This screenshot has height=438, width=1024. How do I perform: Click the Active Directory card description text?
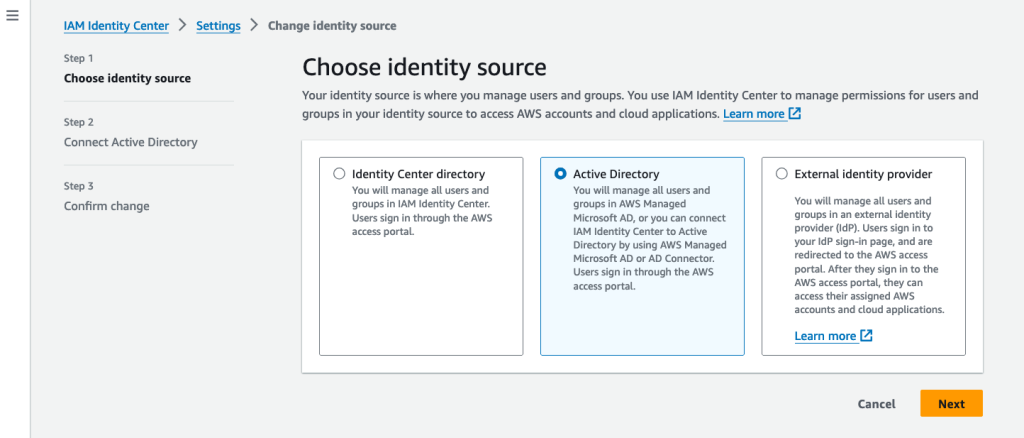pyautogui.click(x=650, y=238)
